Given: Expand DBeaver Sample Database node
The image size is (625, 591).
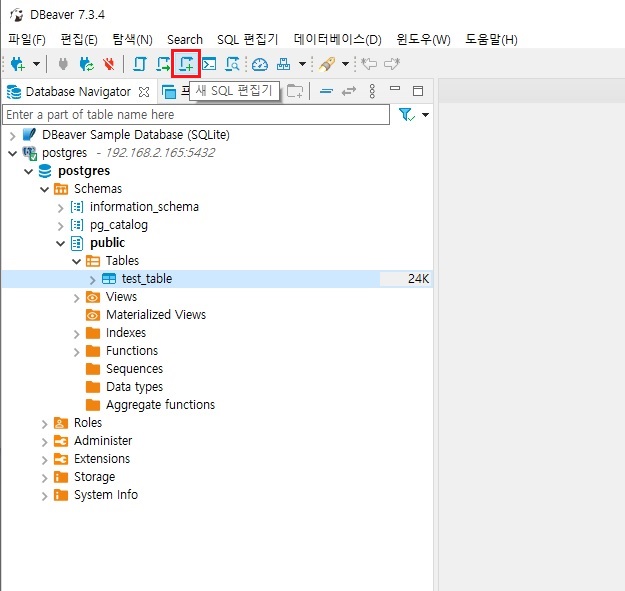Looking at the screenshot, I should tap(12, 136).
